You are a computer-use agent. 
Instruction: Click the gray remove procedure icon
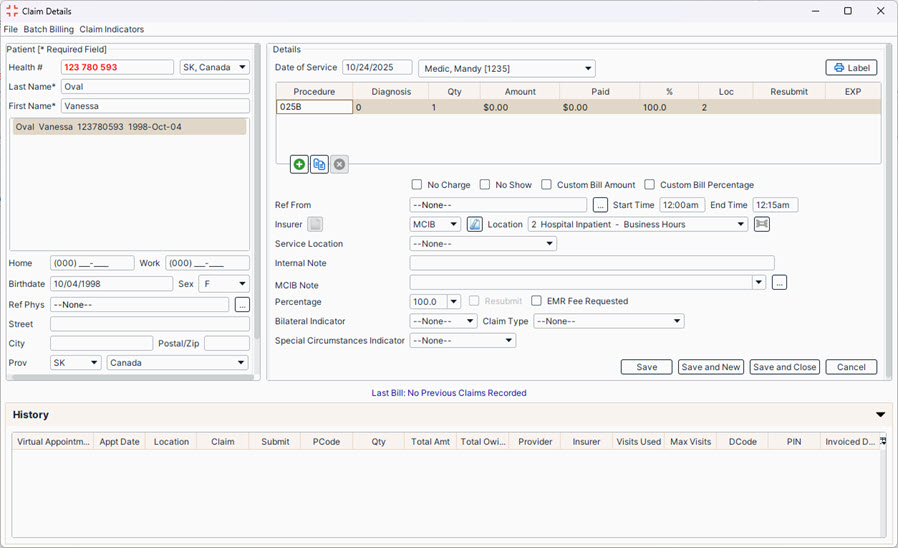(x=340, y=165)
